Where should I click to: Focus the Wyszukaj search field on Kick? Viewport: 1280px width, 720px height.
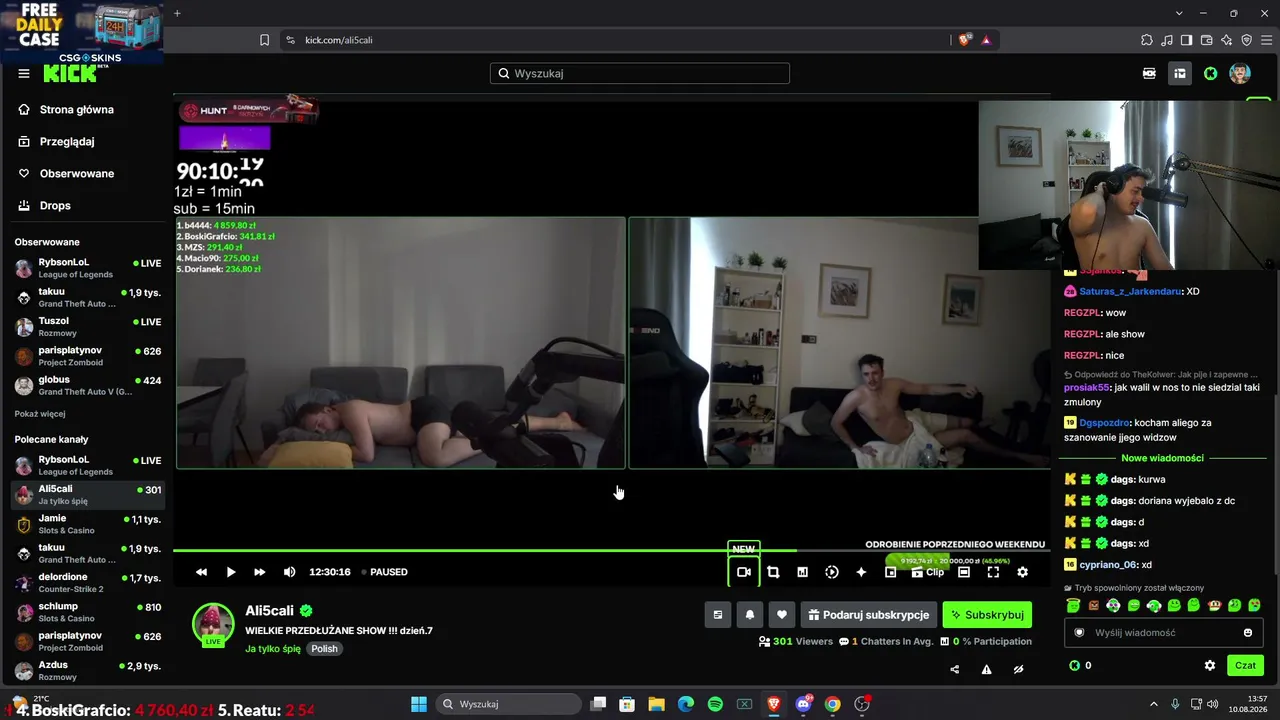(640, 73)
